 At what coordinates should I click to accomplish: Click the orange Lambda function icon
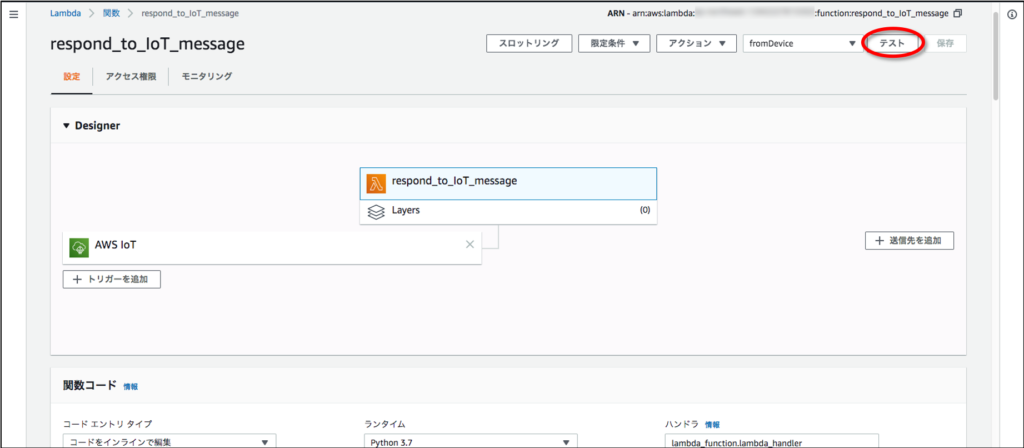[x=376, y=183]
